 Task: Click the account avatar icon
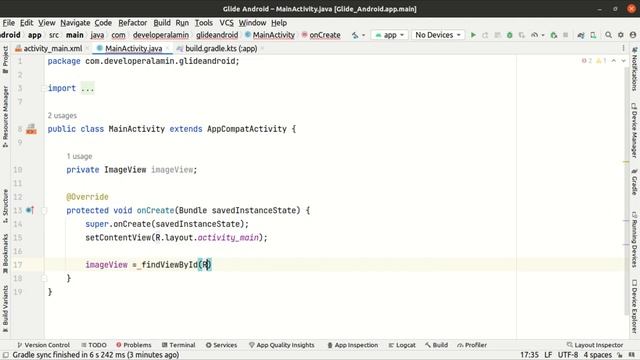[x=633, y=35]
